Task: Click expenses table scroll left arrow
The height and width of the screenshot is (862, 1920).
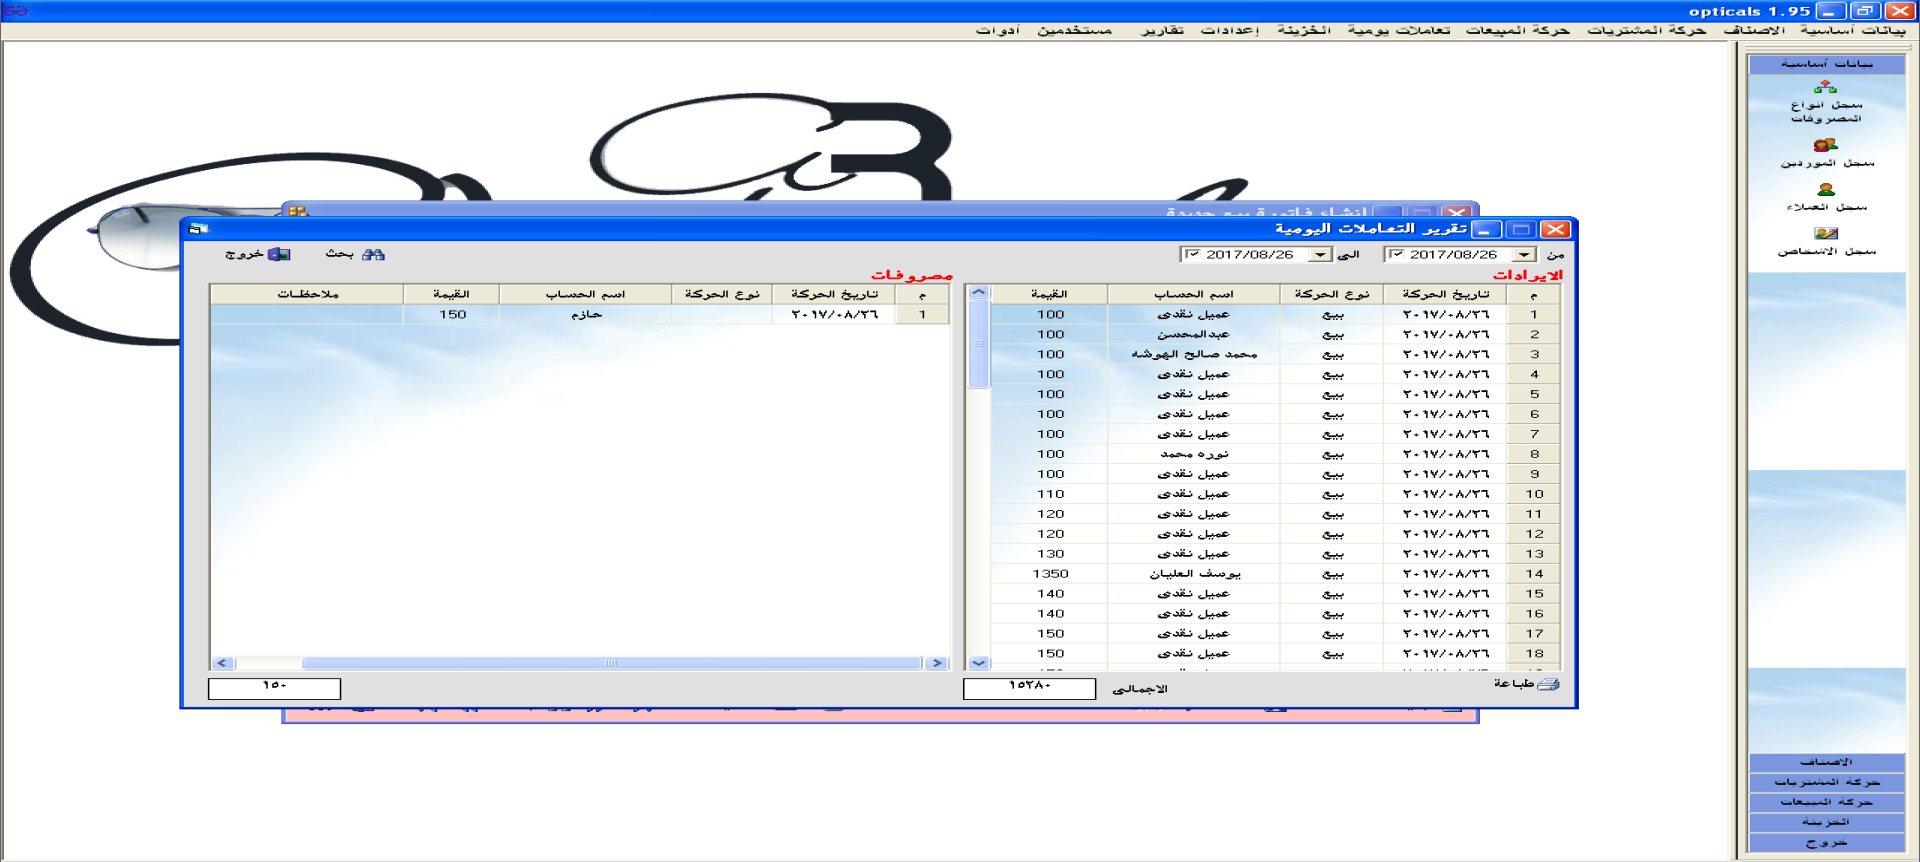Action: (x=222, y=663)
